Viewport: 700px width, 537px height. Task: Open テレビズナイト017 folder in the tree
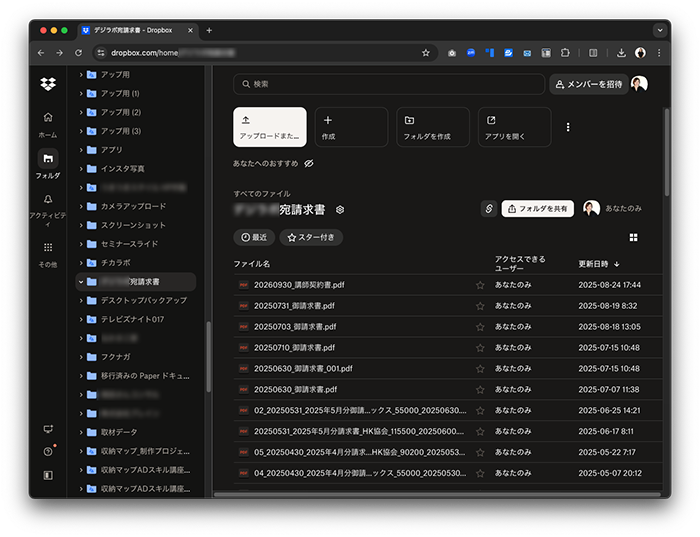point(132,319)
